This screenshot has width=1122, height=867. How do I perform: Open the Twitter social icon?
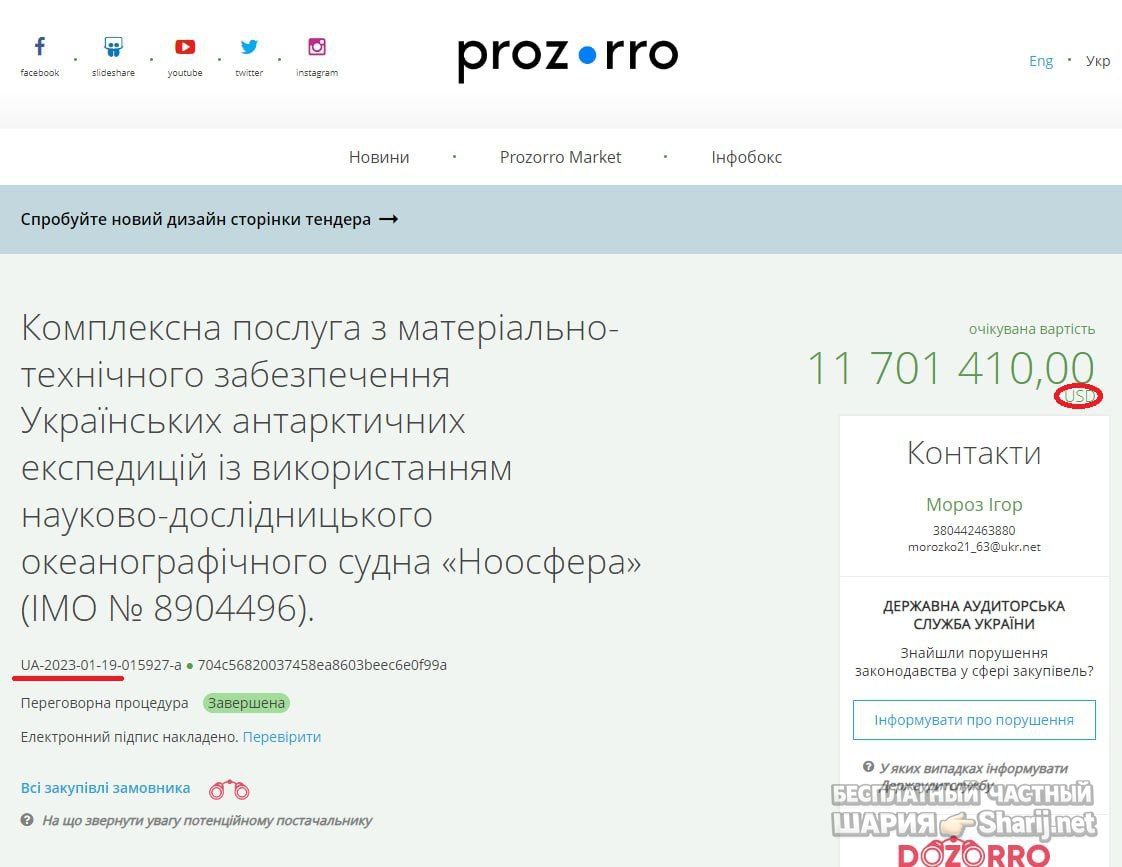click(249, 47)
